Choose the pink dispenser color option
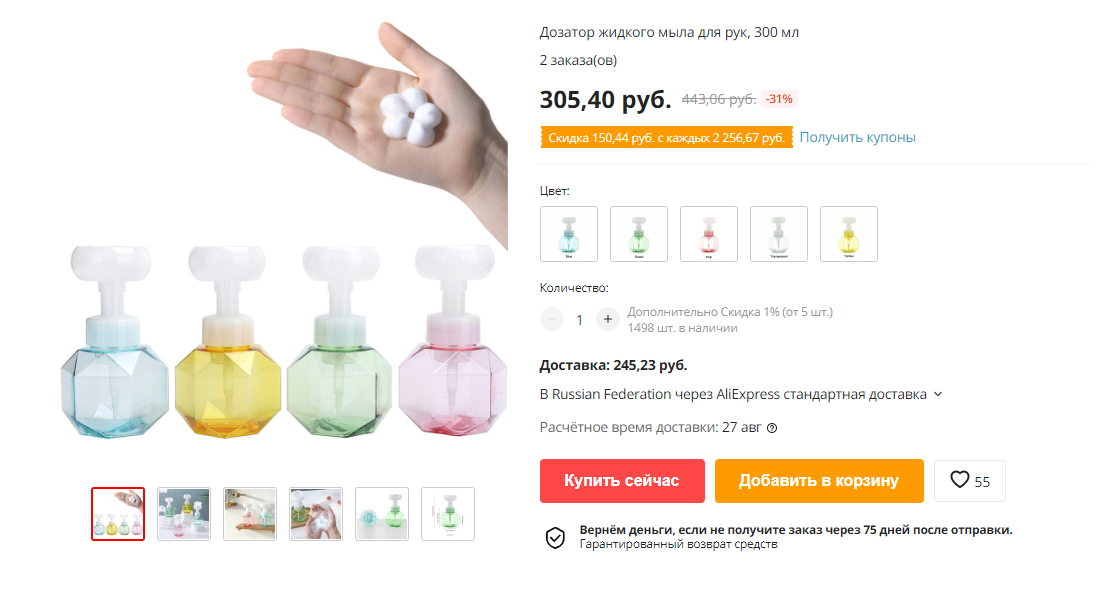 pyautogui.click(x=708, y=234)
